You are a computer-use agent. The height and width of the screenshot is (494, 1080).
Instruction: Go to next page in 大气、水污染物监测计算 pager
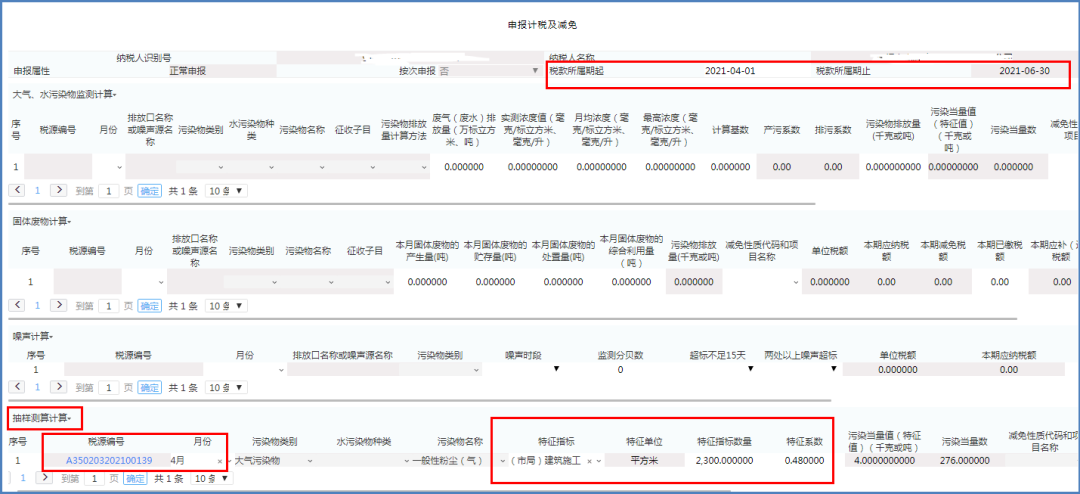click(x=59, y=190)
